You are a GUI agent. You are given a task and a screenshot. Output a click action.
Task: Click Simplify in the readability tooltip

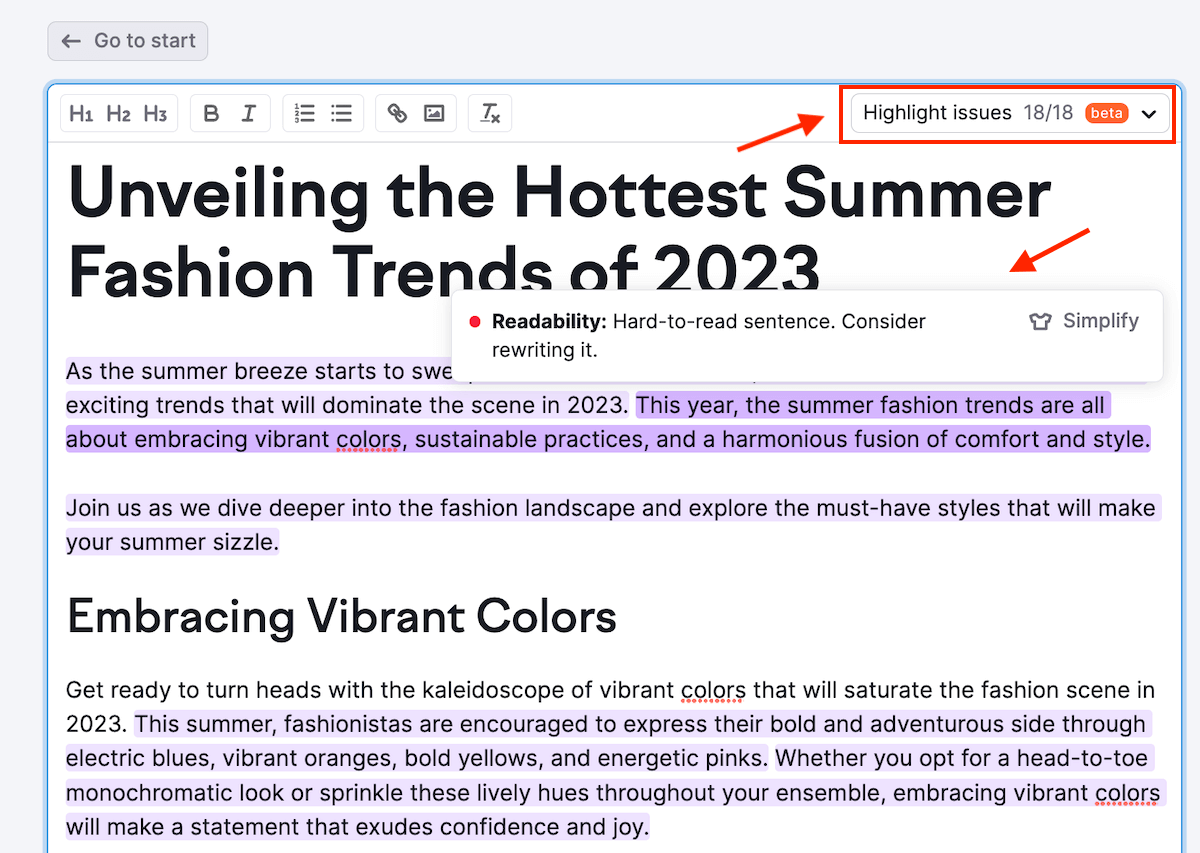(x=1100, y=321)
